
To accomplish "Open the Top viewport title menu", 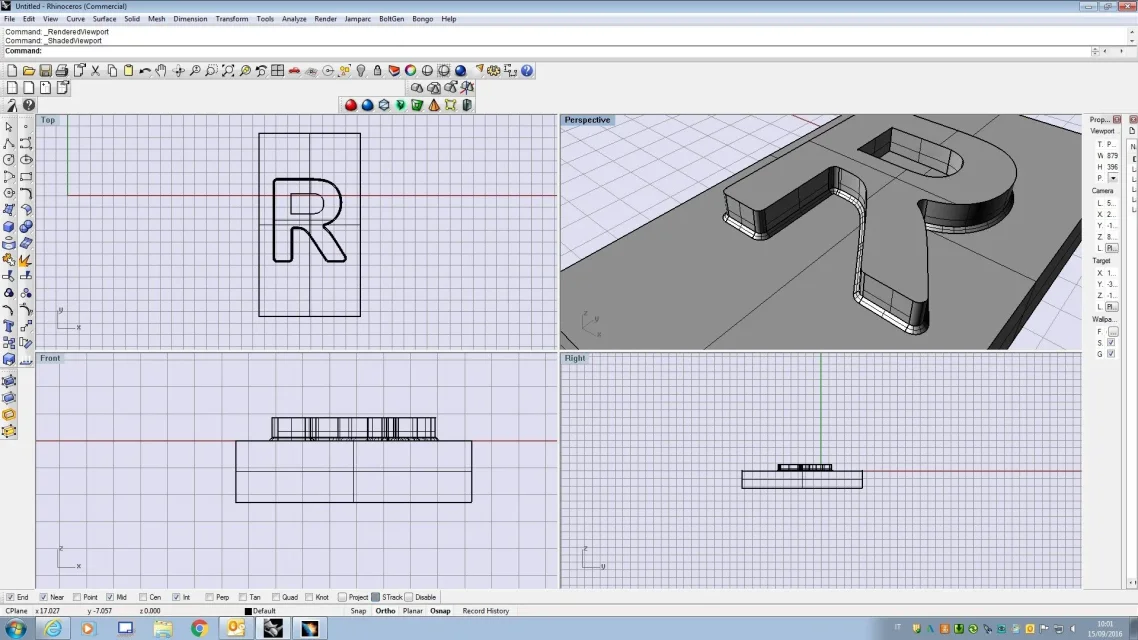I will [48, 120].
